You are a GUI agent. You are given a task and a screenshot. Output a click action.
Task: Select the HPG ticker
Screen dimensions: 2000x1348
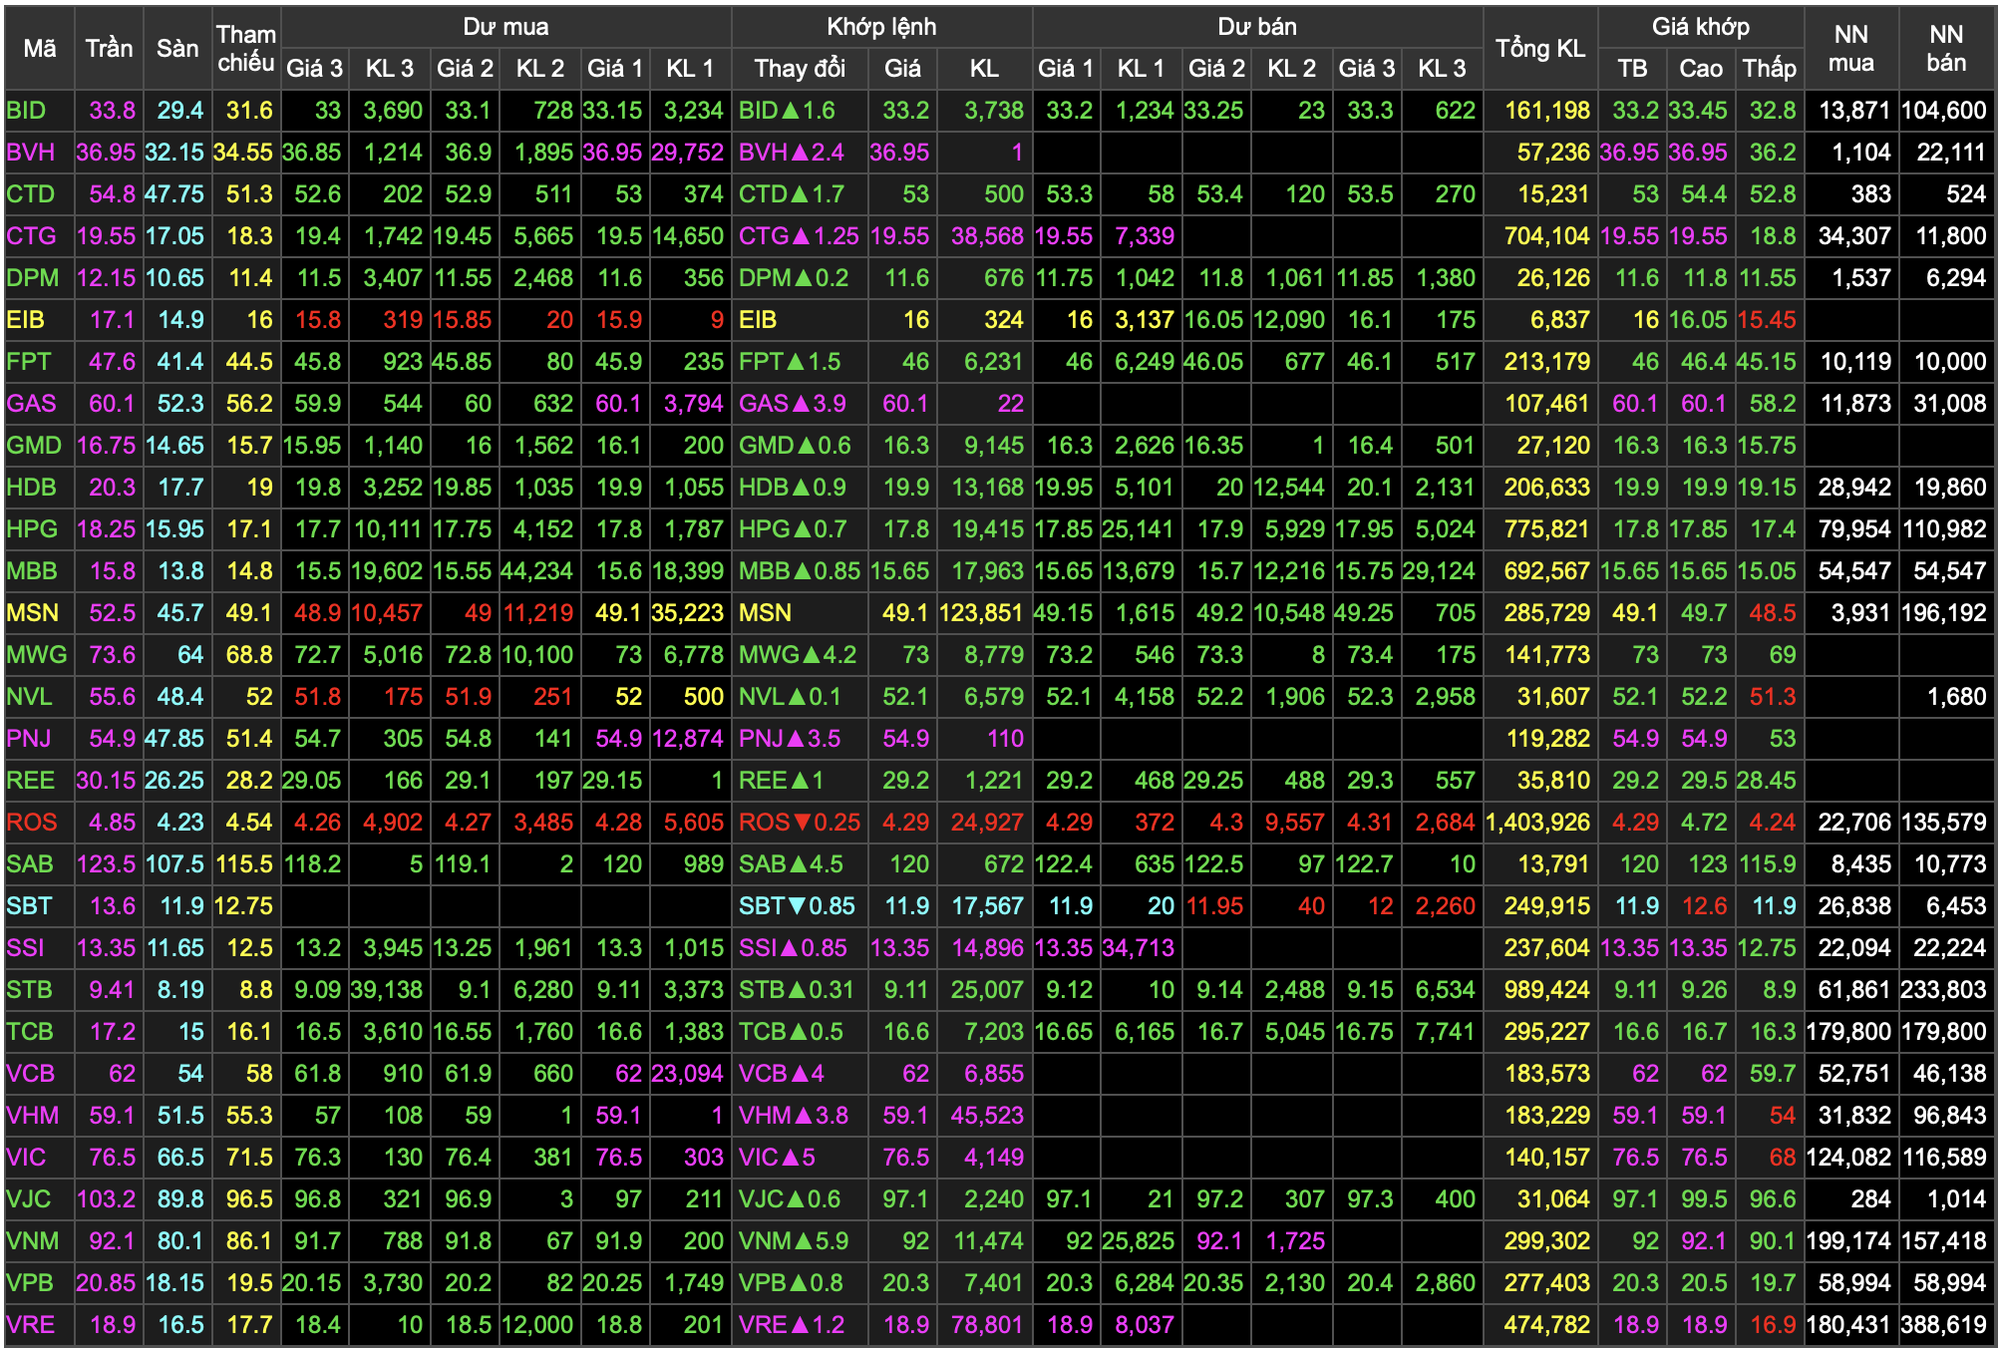pos(32,529)
